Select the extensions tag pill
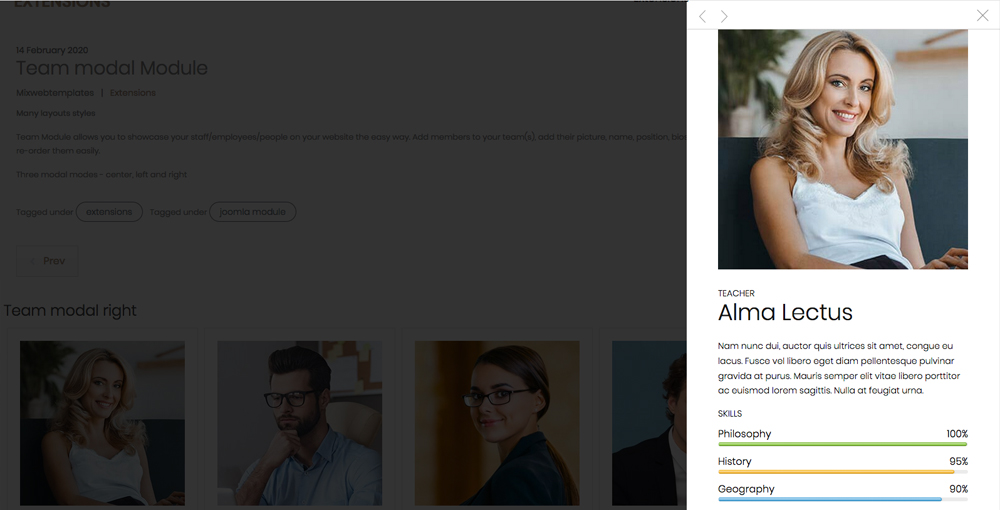Screen dimensions: 1000x510 (109, 212)
